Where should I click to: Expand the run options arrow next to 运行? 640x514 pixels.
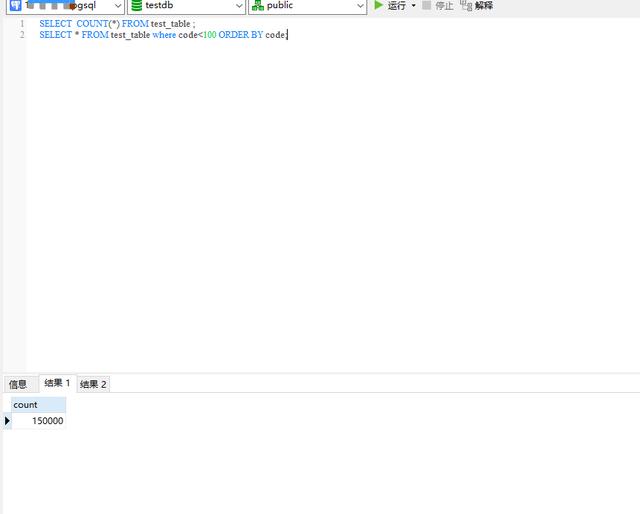tap(413, 6)
